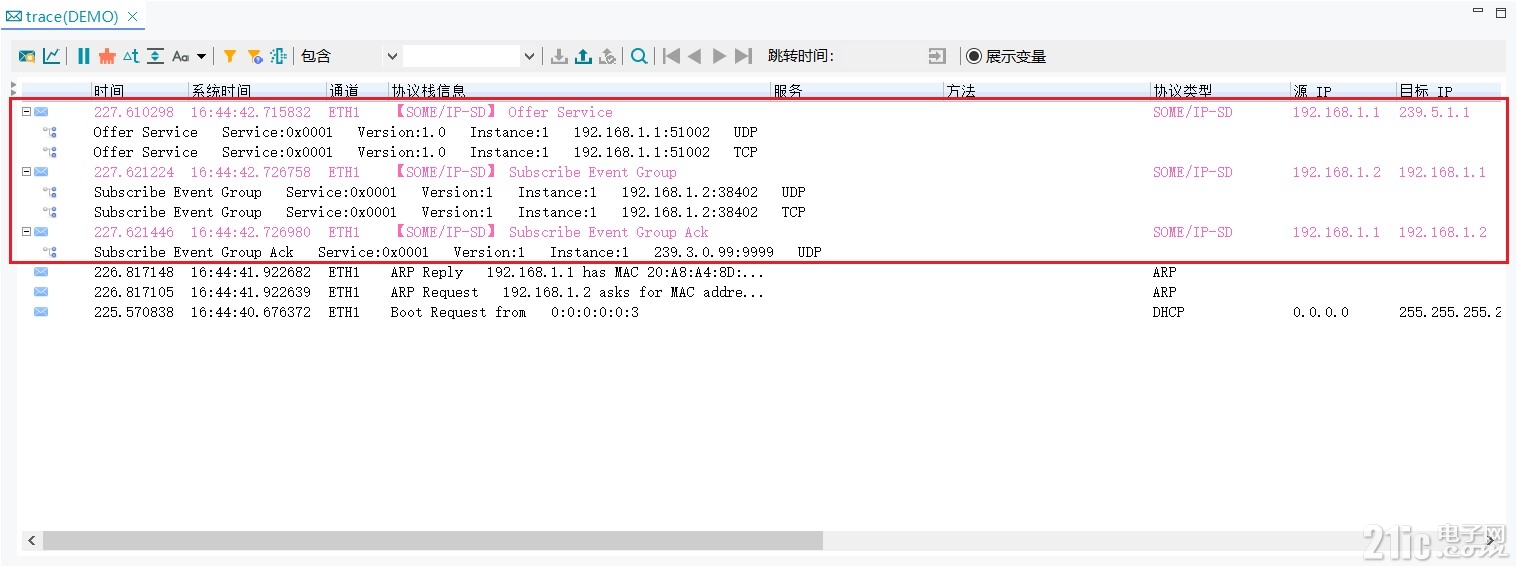This screenshot has height=567, width=1517.
Task: Click the yellow filter funnel icon
Action: (230, 56)
